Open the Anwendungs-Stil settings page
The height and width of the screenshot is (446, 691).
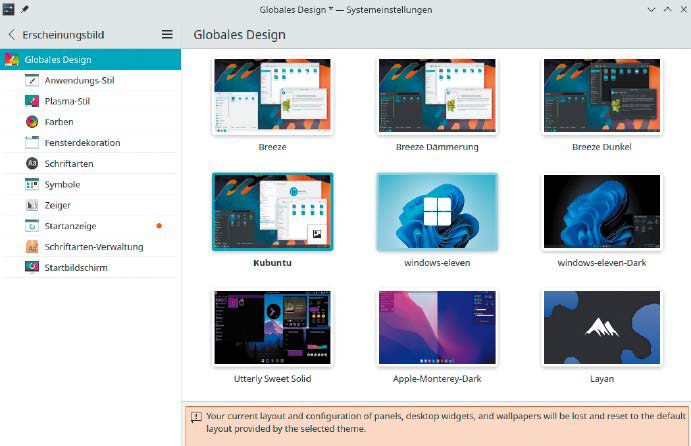point(90,80)
